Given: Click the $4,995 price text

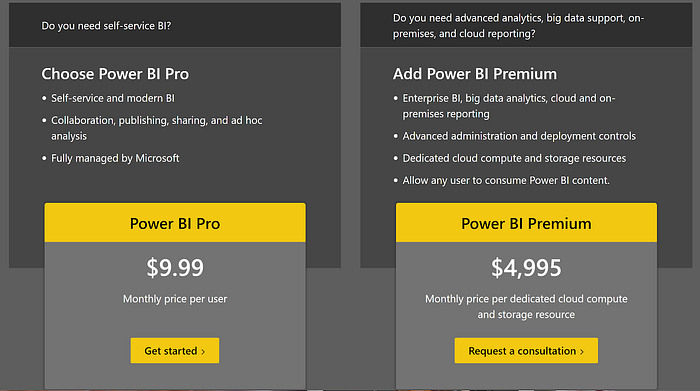Looking at the screenshot, I should (x=526, y=268).
